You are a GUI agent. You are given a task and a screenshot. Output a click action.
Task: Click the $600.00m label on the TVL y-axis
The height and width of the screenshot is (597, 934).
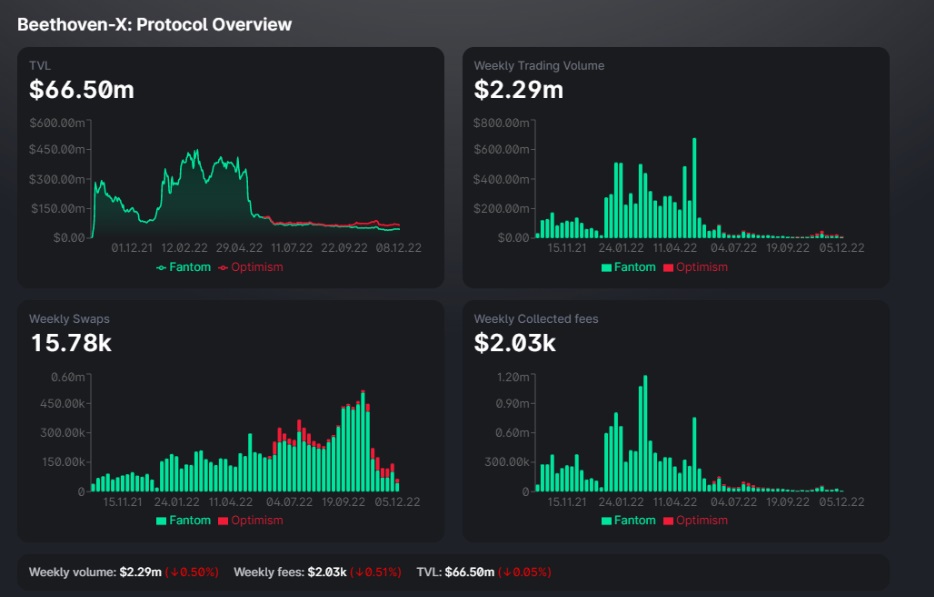57,123
